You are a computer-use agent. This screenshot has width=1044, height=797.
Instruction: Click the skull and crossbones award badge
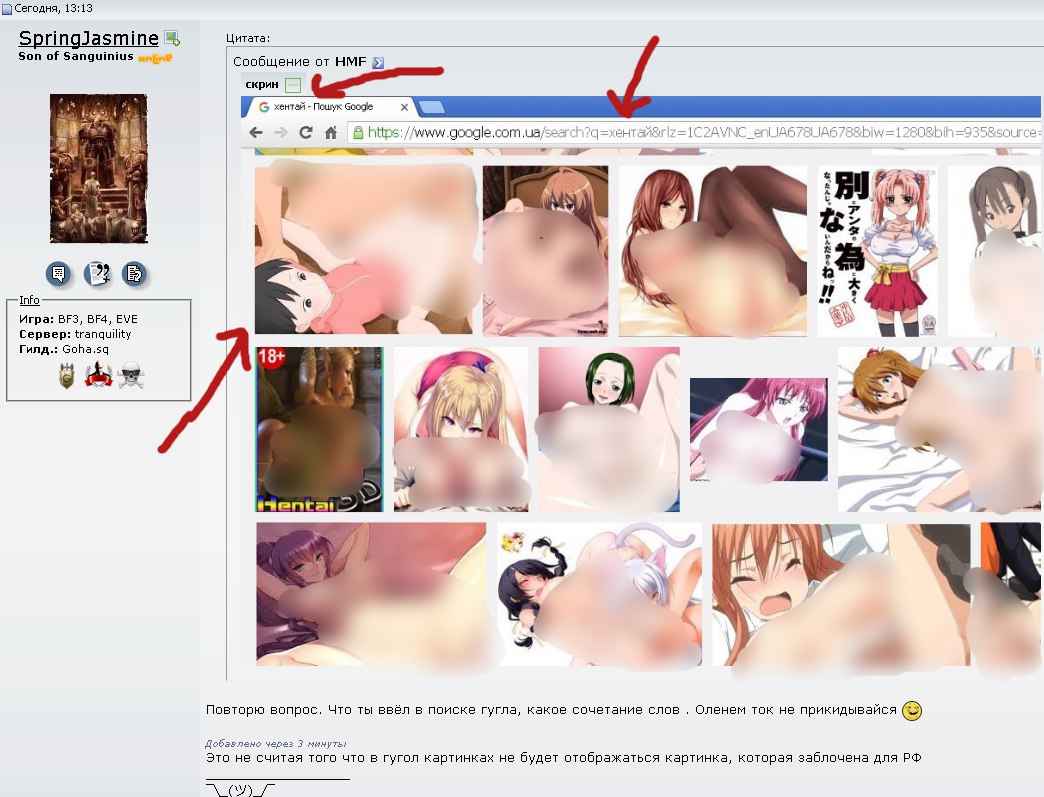pos(128,376)
